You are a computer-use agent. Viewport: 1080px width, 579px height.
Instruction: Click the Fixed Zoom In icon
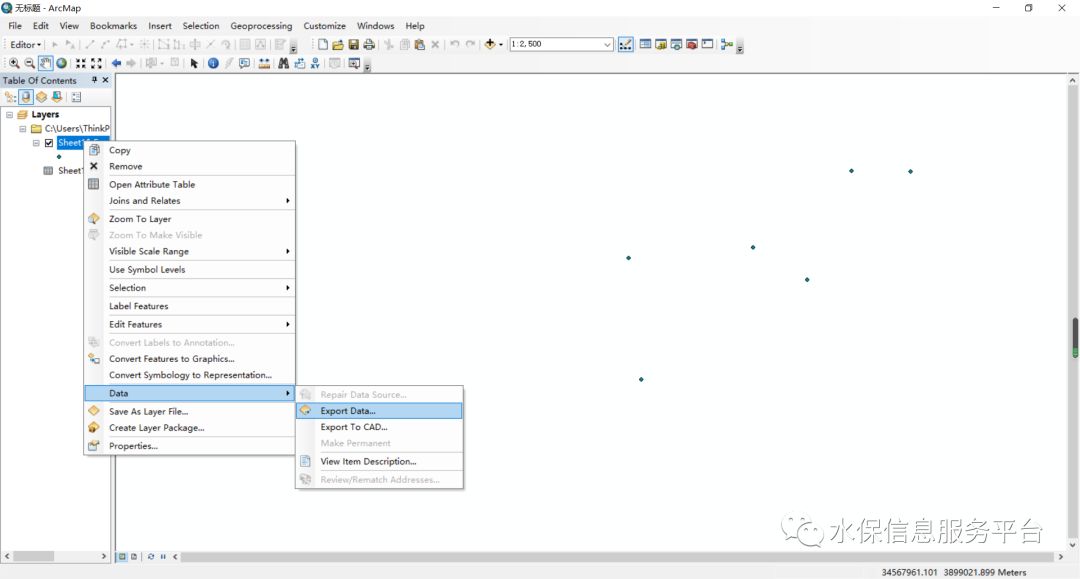click(x=81, y=63)
